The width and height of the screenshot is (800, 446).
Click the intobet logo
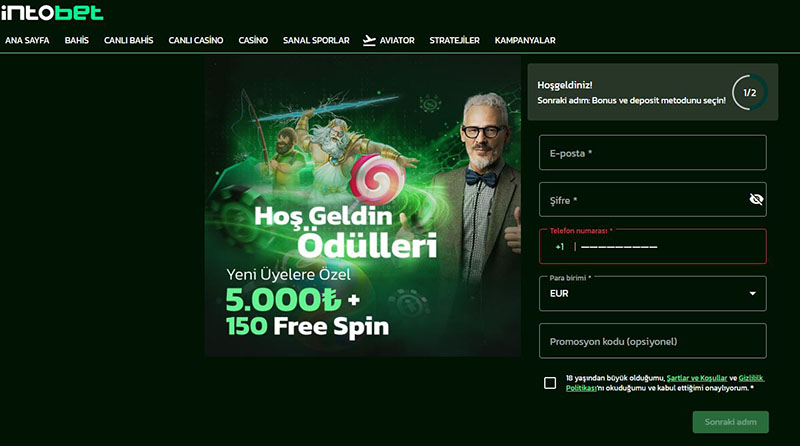pos(52,12)
